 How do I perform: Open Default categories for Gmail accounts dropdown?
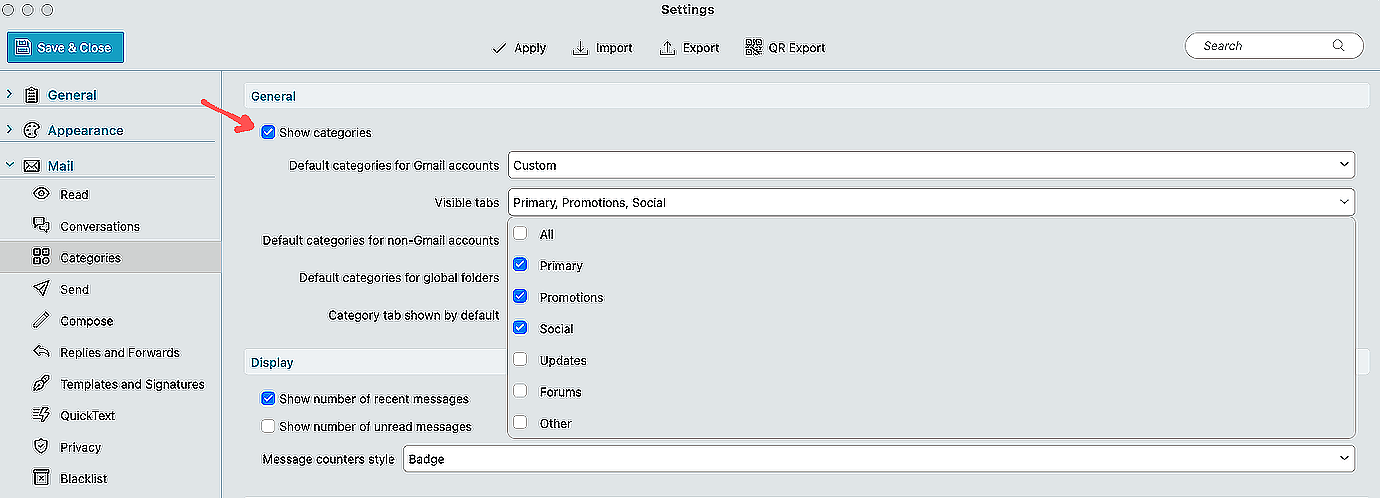pos(931,165)
